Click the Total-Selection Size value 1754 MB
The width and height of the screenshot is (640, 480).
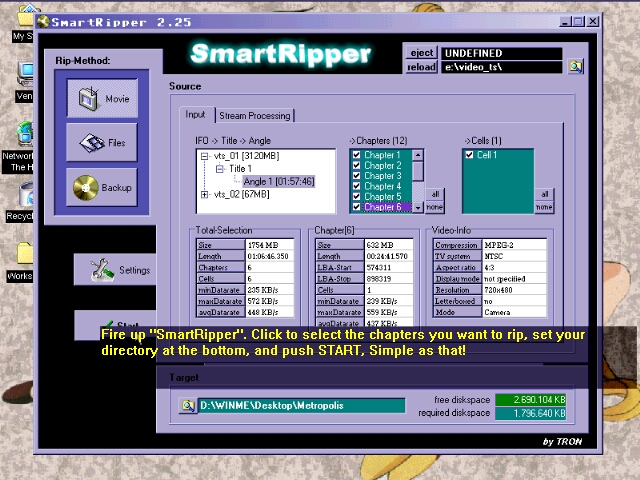pyautogui.click(x=270, y=245)
